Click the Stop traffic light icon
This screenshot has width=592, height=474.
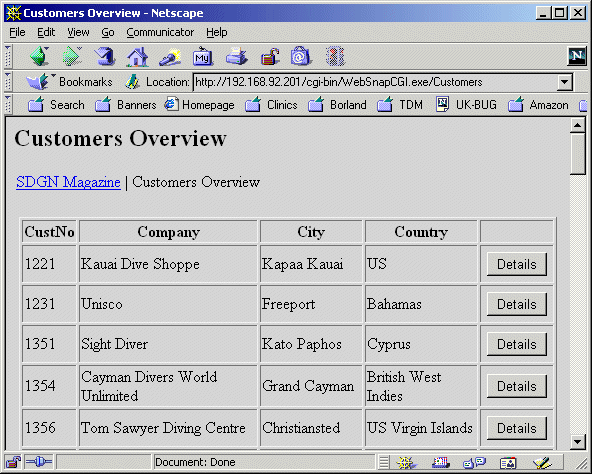(x=335, y=56)
